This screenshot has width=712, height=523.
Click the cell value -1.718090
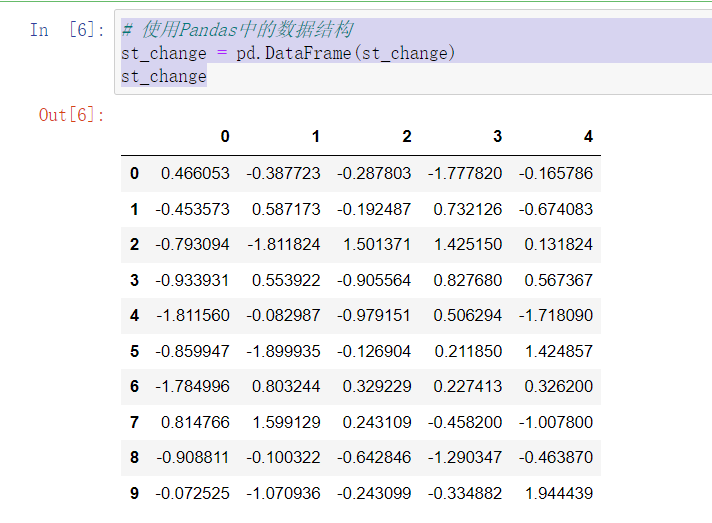[556, 316]
